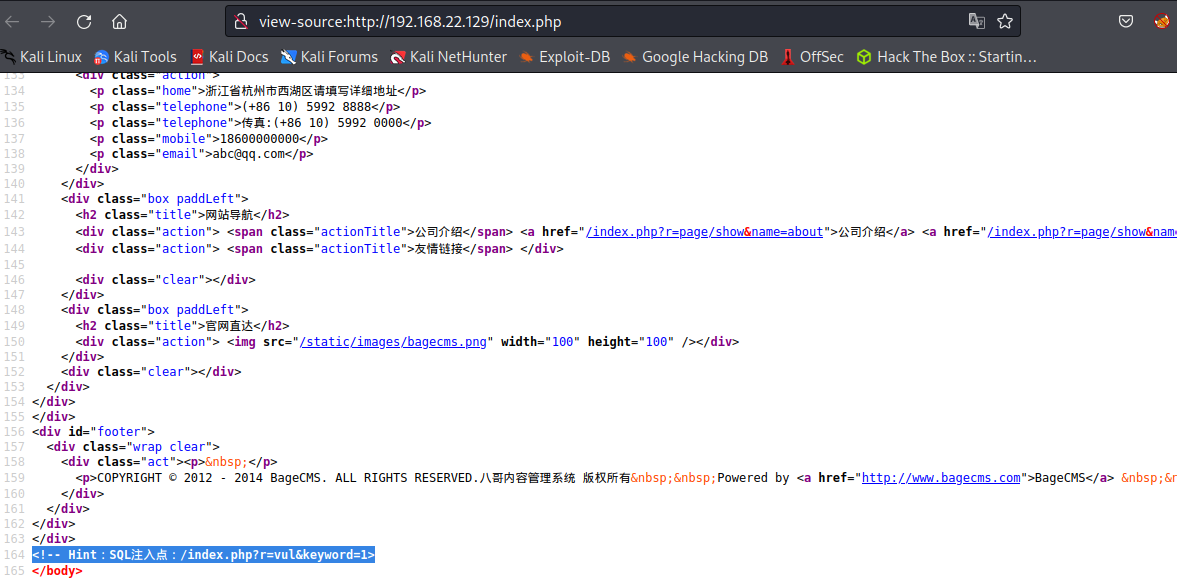Viewport: 1177px width, 578px height.
Task: Bookmark this page with the star icon
Action: (x=1005, y=21)
